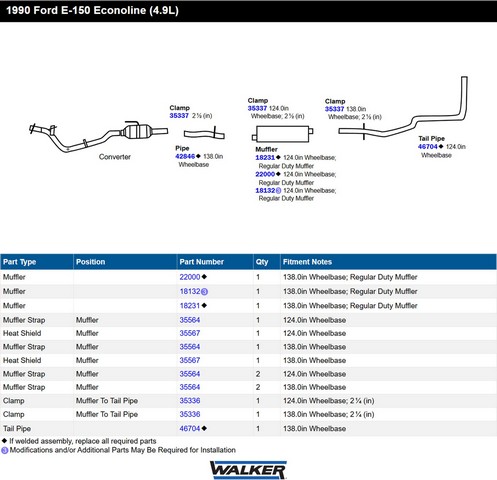The height and width of the screenshot is (480, 497).
Task: Select the 'Pipe' heading above 42846
Action: click(182, 148)
